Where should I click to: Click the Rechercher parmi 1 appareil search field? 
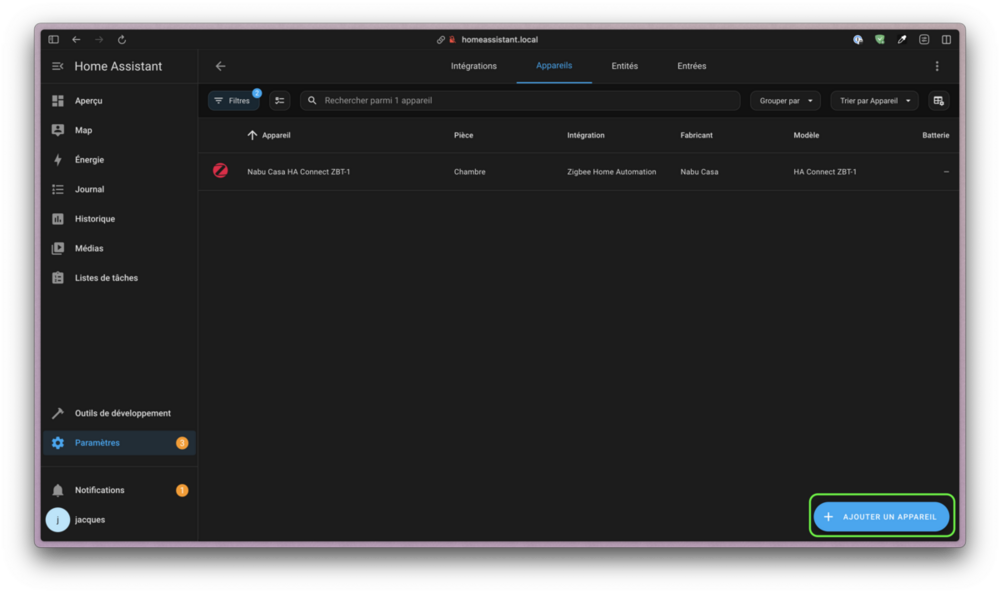click(520, 101)
